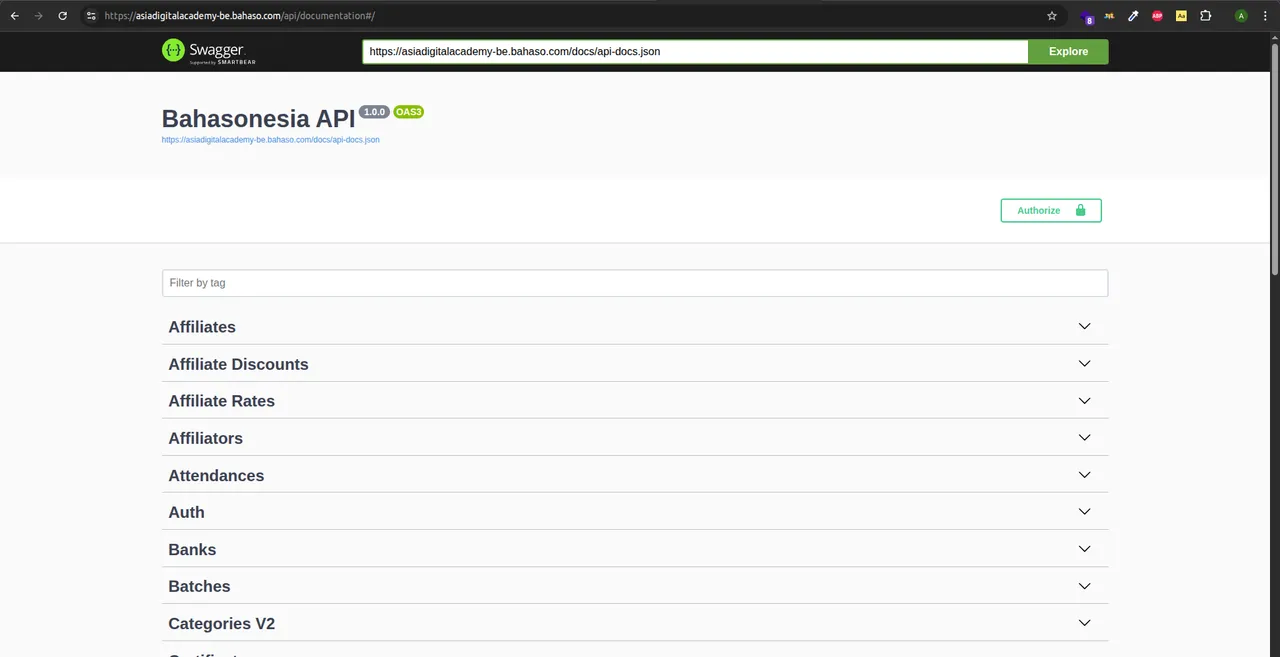Image resolution: width=1280 pixels, height=657 pixels.
Task: Click the Filter by tag field
Action: 634,283
